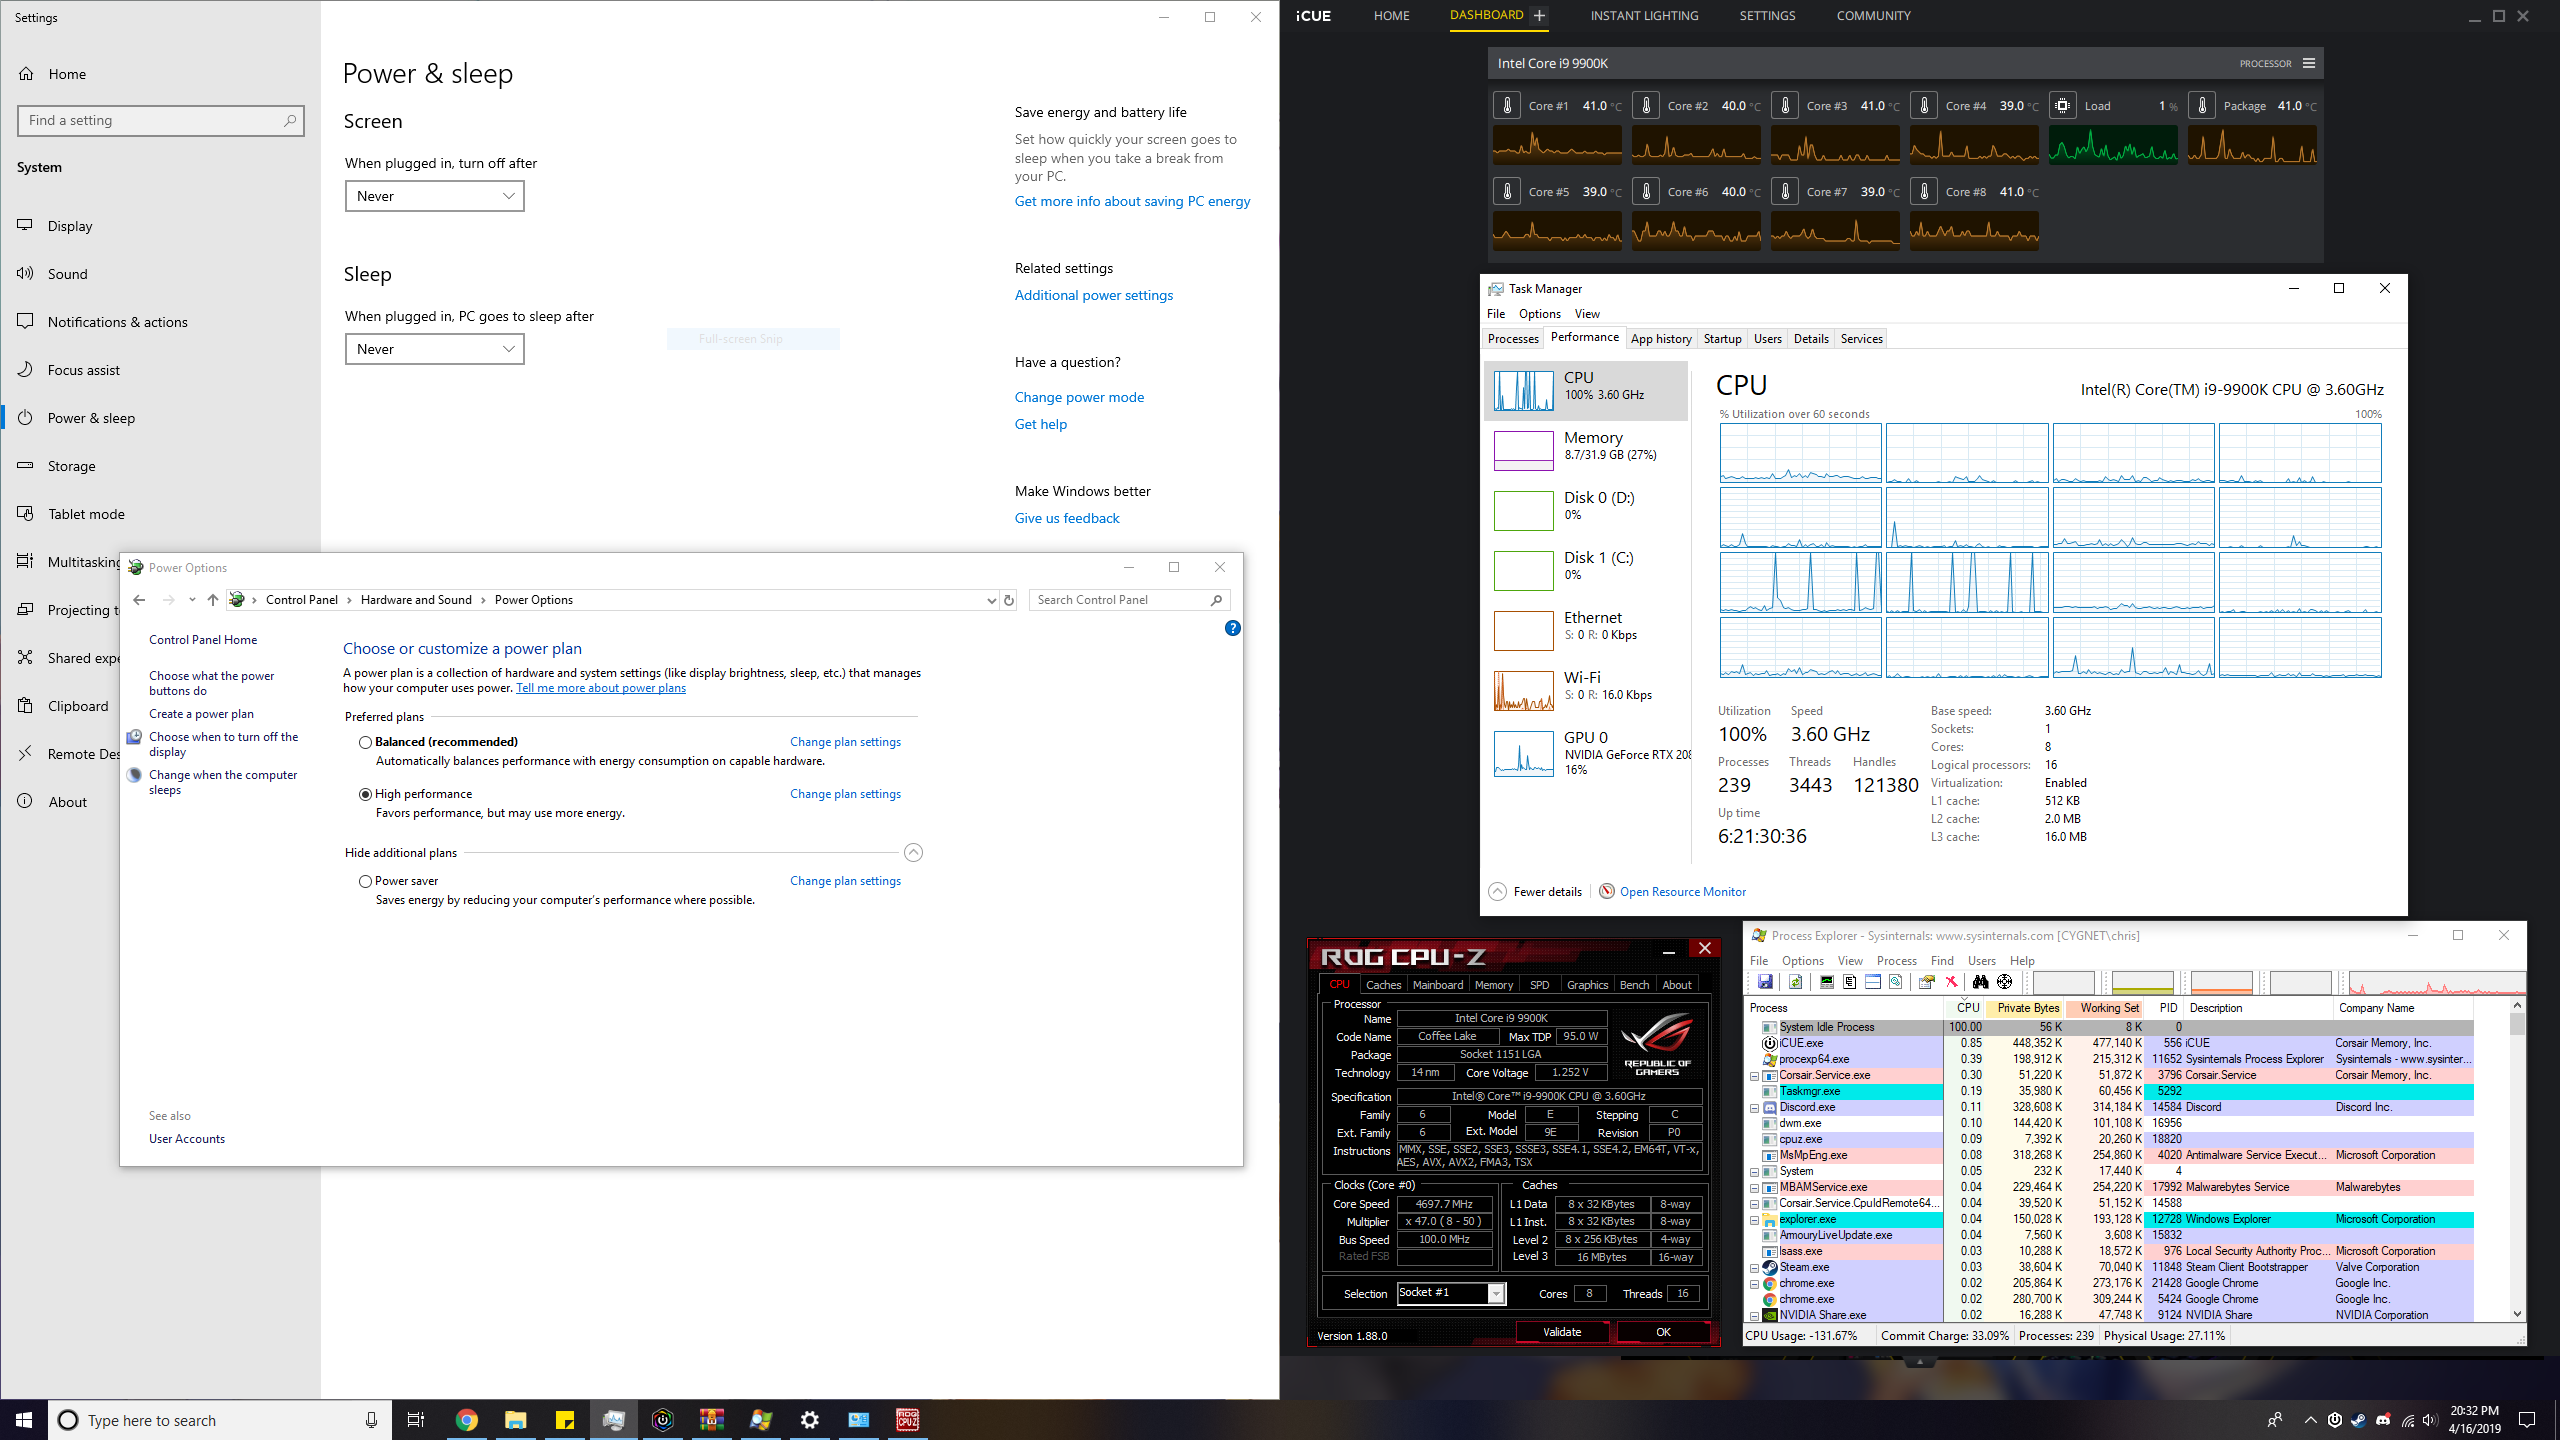Click Additional power settings link
This screenshot has height=1440, width=2560.
1093,295
